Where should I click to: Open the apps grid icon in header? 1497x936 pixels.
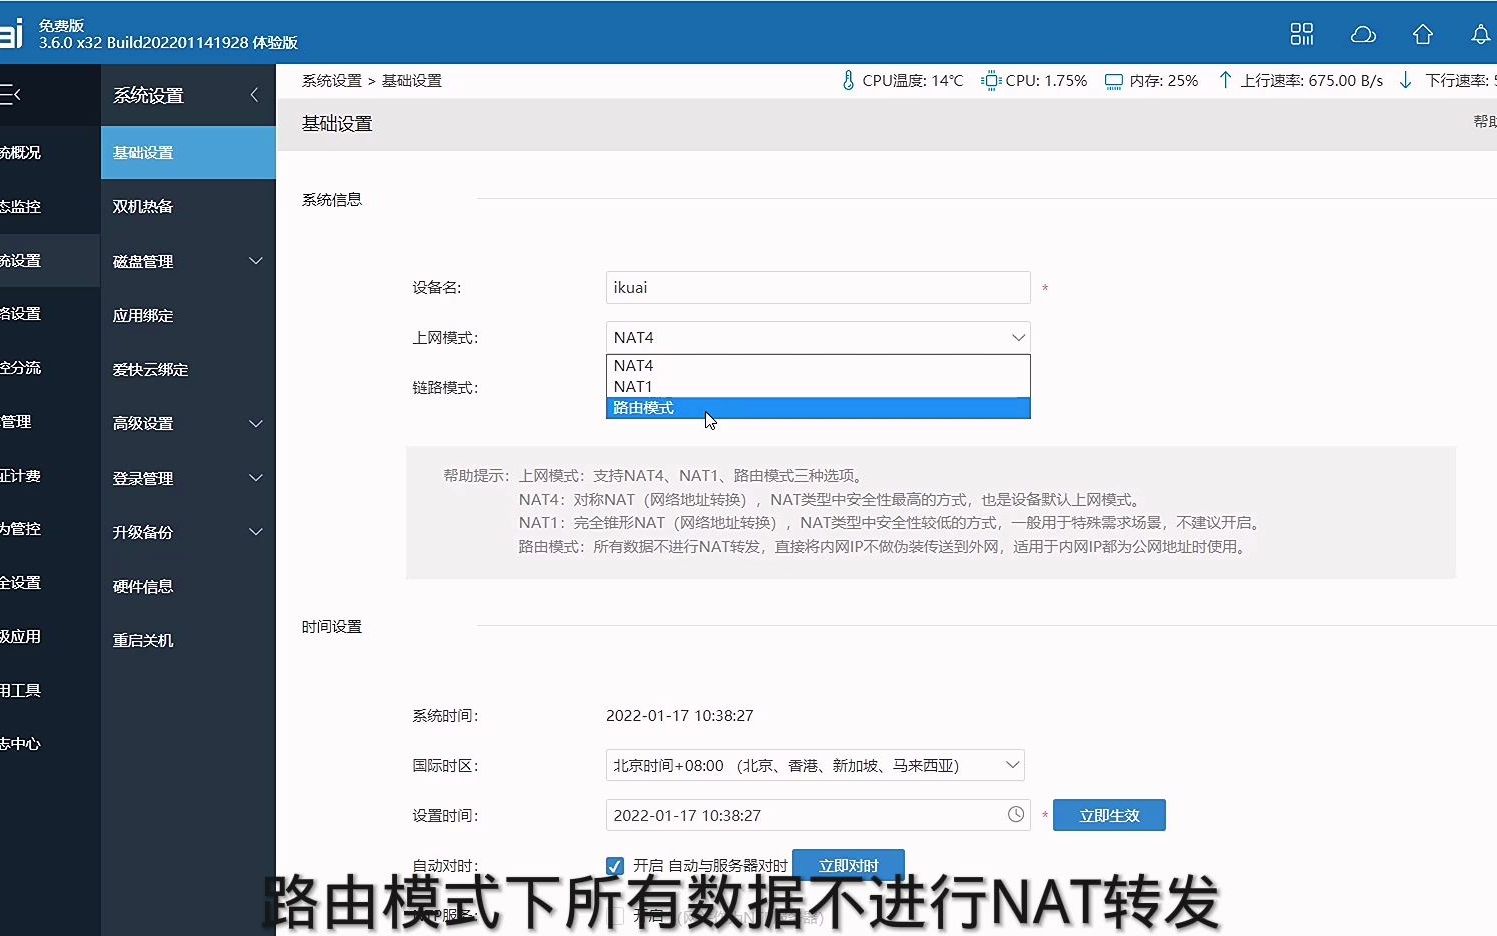coord(1301,34)
